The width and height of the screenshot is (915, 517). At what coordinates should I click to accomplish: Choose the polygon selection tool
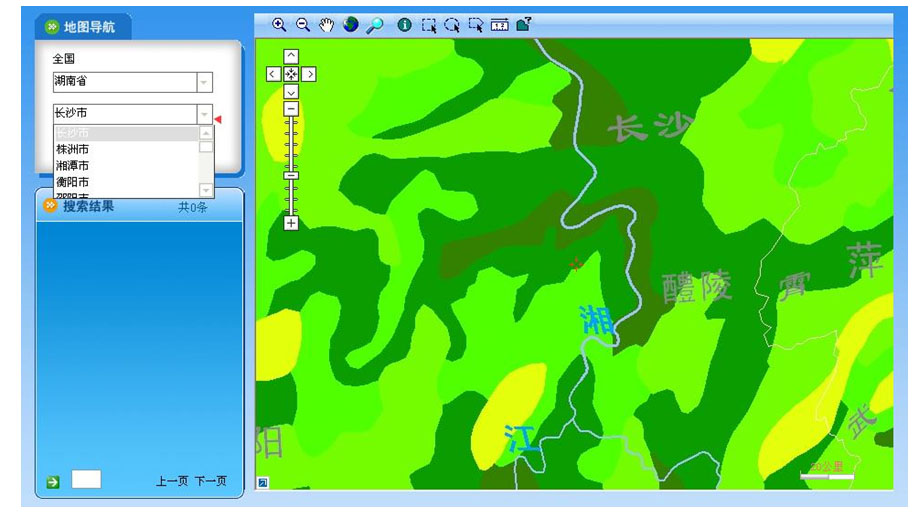coord(476,25)
